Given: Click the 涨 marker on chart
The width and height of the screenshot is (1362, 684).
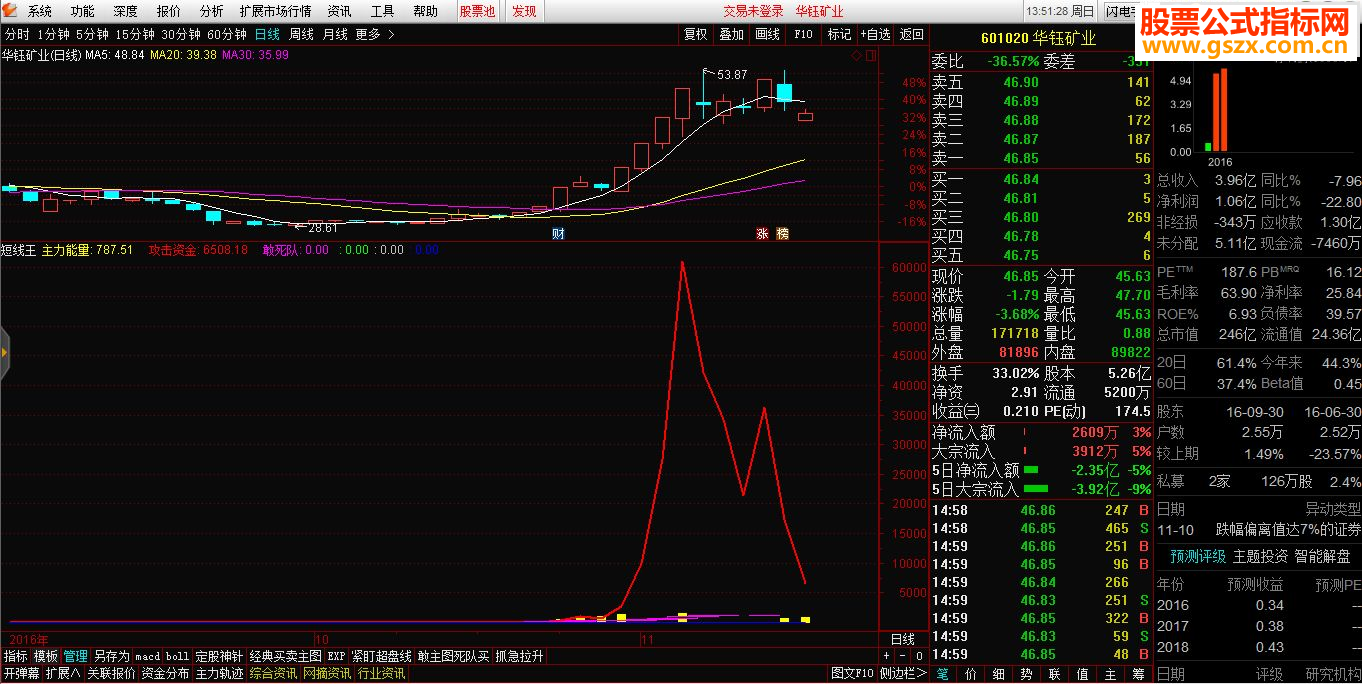Looking at the screenshot, I should click(x=762, y=233).
